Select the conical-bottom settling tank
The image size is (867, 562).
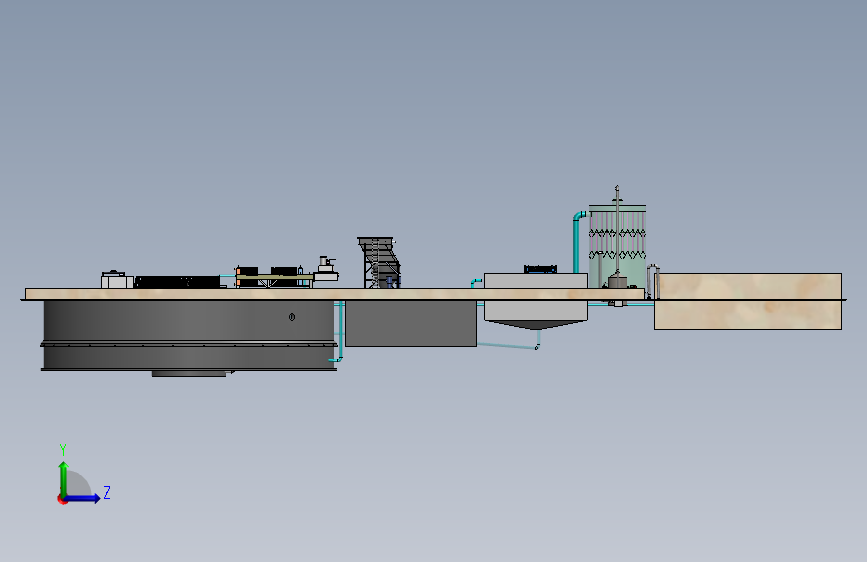point(536,301)
